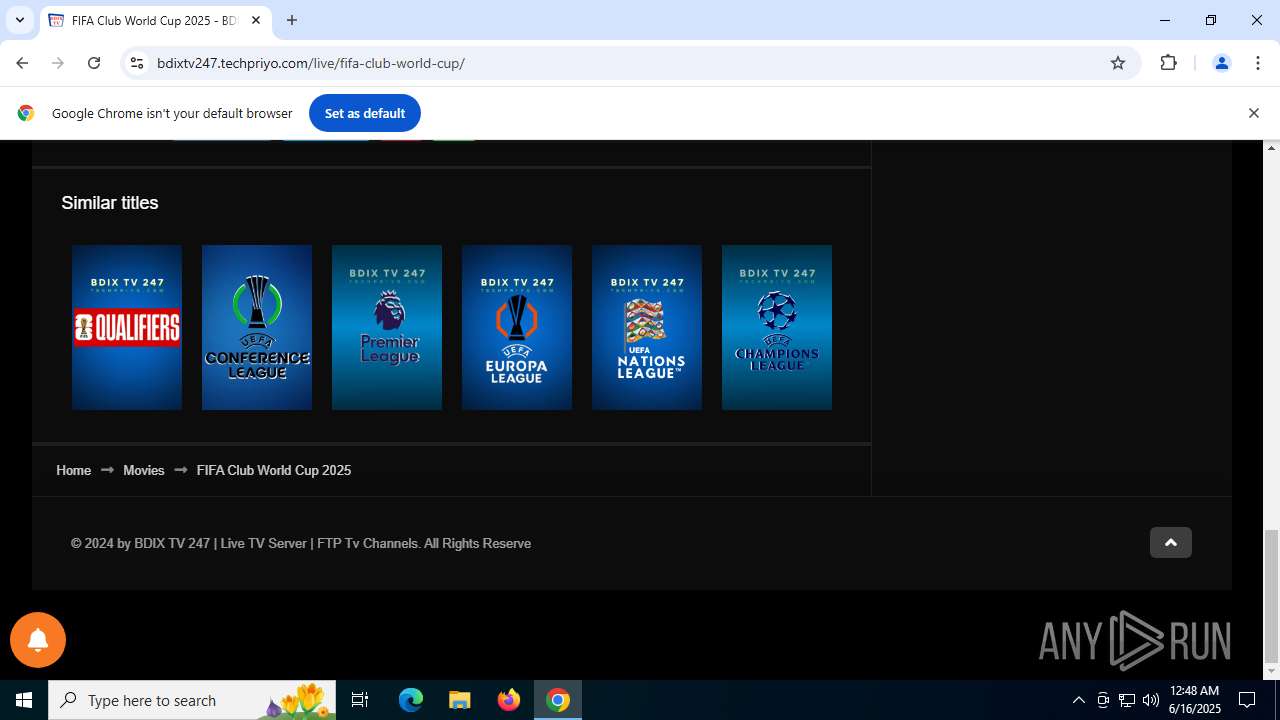This screenshot has width=1280, height=720.
Task: Open the Chrome profile icon
Action: click(x=1221, y=63)
